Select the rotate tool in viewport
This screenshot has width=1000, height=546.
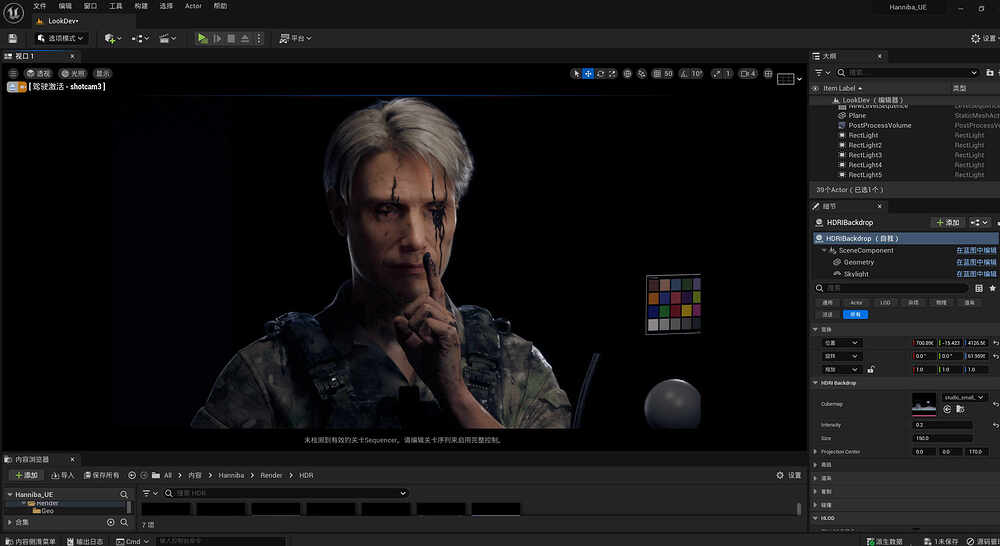click(600, 73)
